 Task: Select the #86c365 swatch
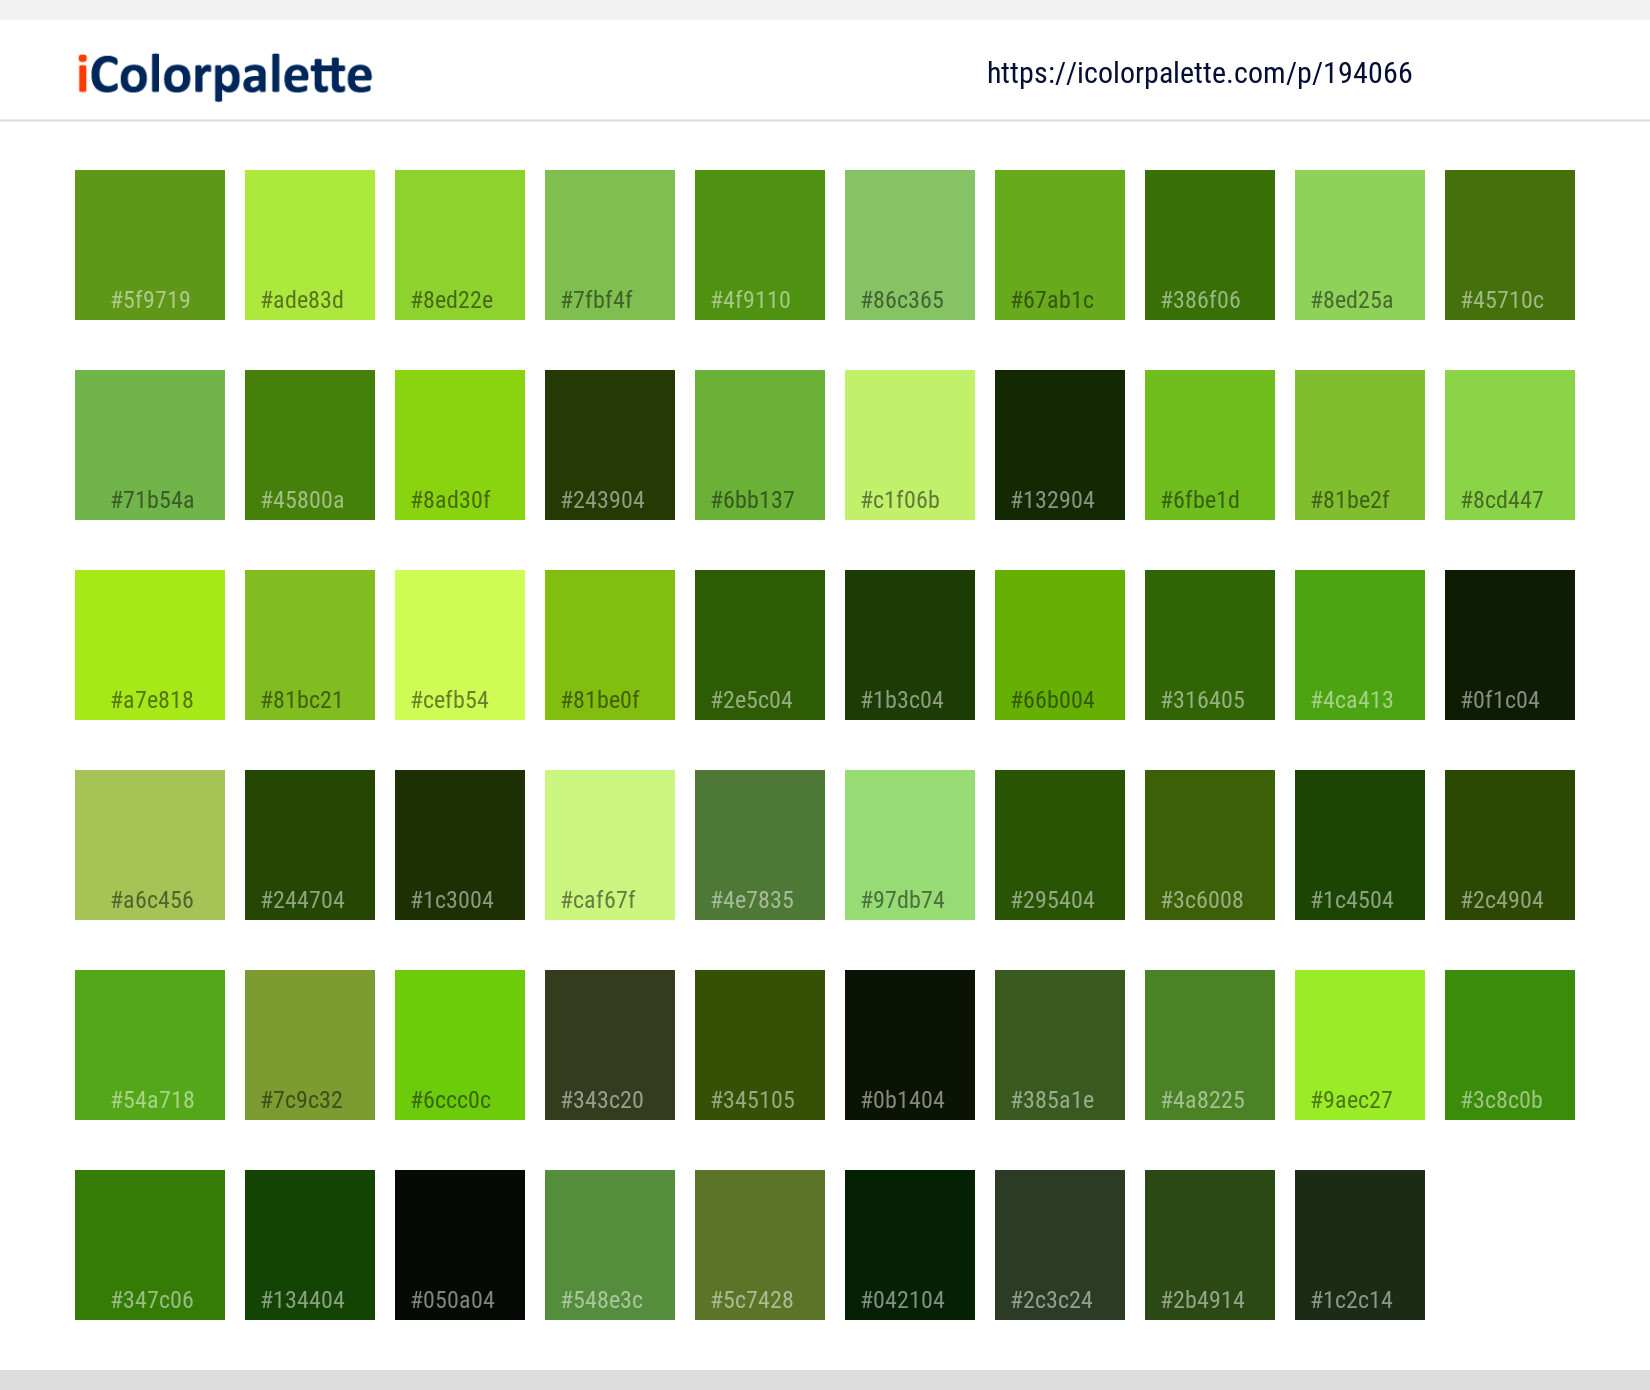tap(910, 245)
